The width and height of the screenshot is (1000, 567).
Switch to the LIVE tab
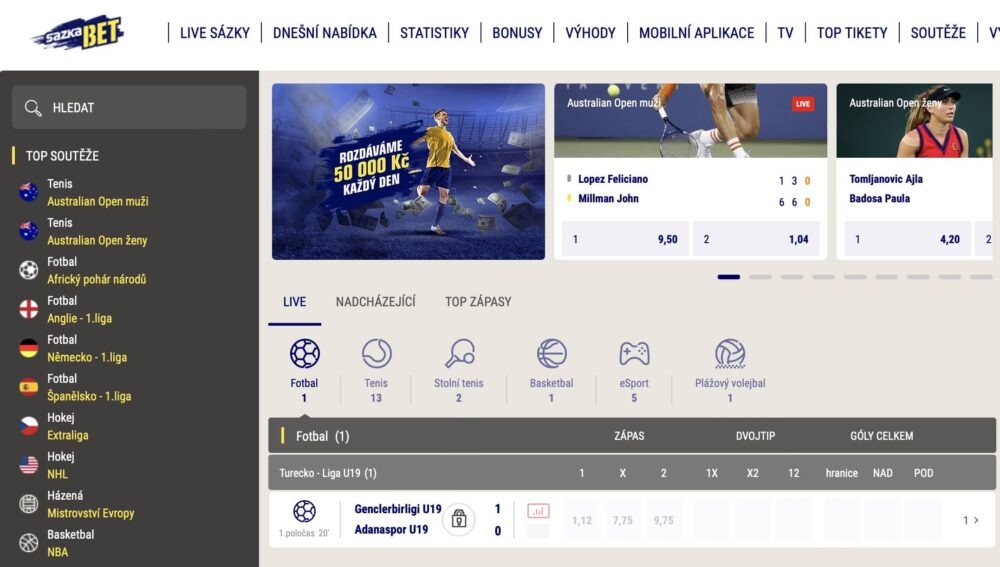click(x=295, y=302)
